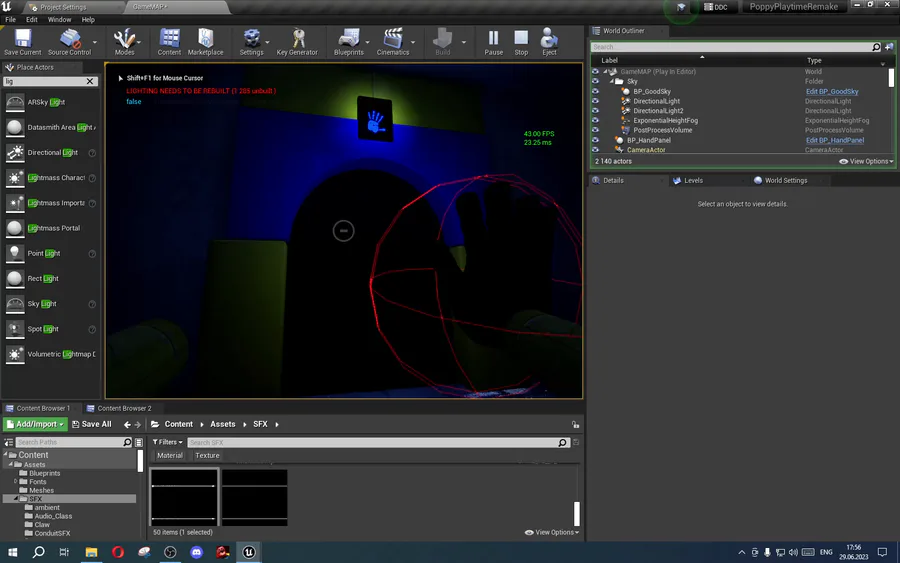Open World Outliner View Options
The image size is (900, 563).
pyautogui.click(x=867, y=161)
